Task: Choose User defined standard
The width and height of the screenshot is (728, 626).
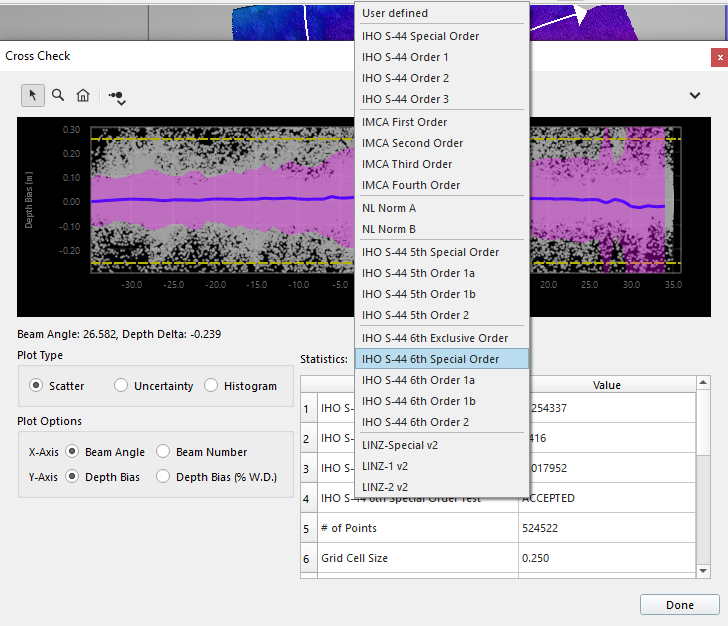Action: click(x=395, y=13)
